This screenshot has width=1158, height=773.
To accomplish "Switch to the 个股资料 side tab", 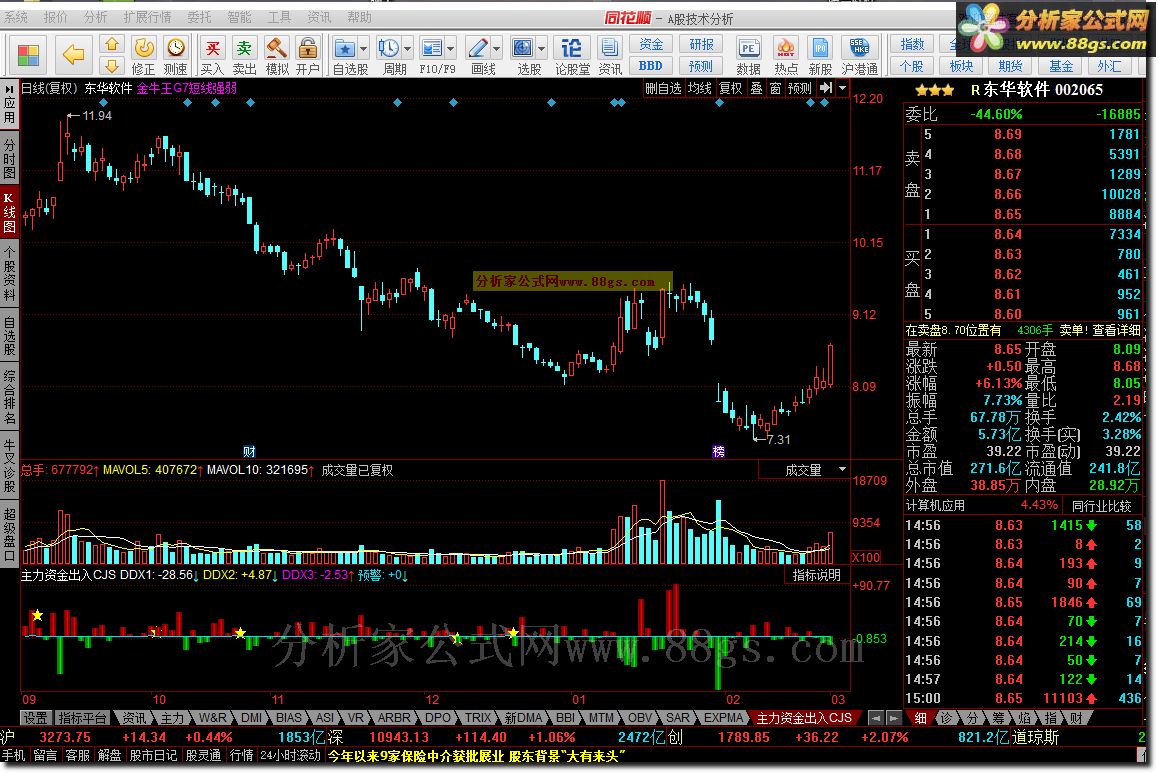I will coord(9,274).
